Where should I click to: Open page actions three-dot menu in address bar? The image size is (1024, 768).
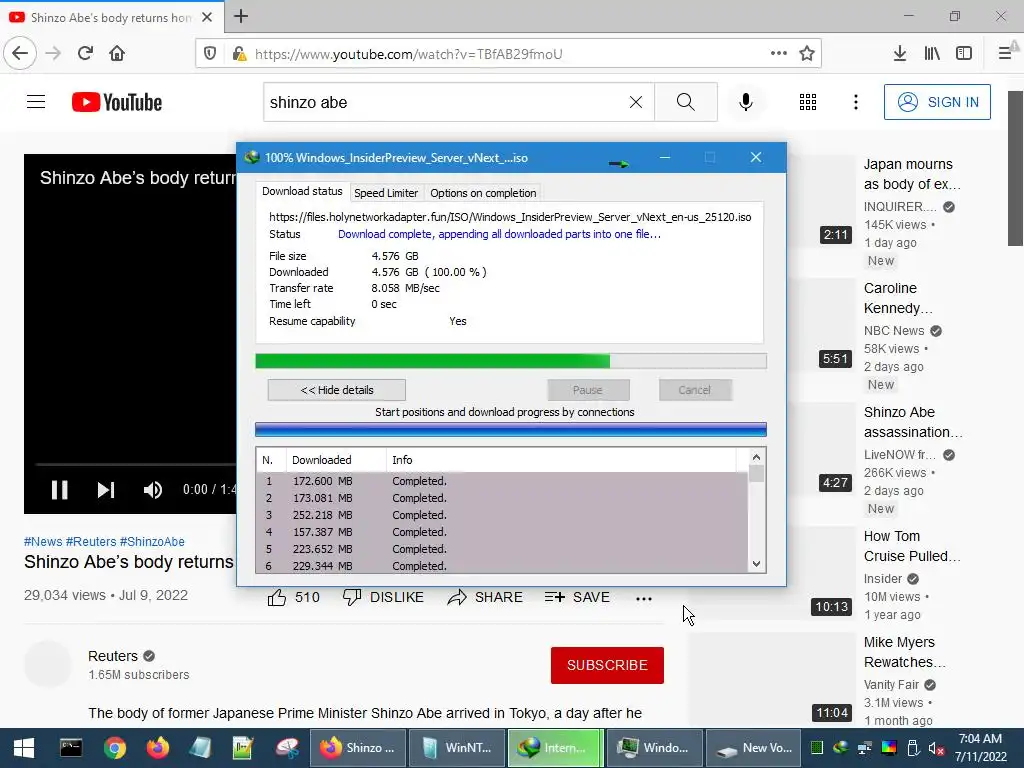click(778, 53)
